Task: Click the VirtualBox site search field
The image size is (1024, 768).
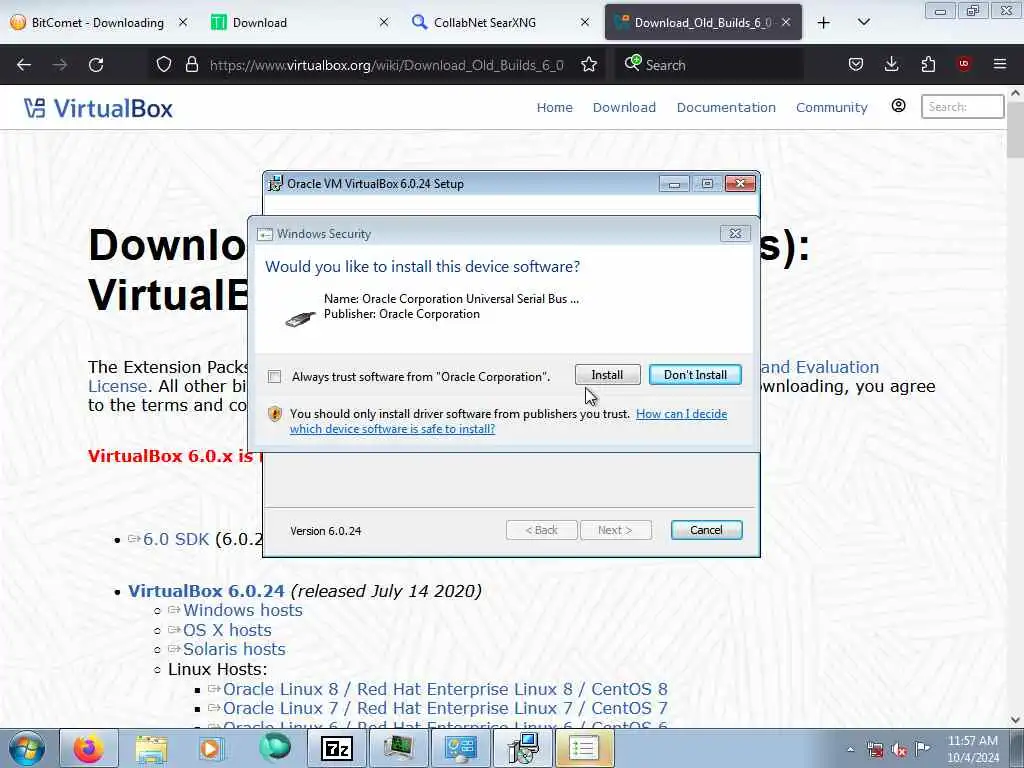Action: click(962, 106)
